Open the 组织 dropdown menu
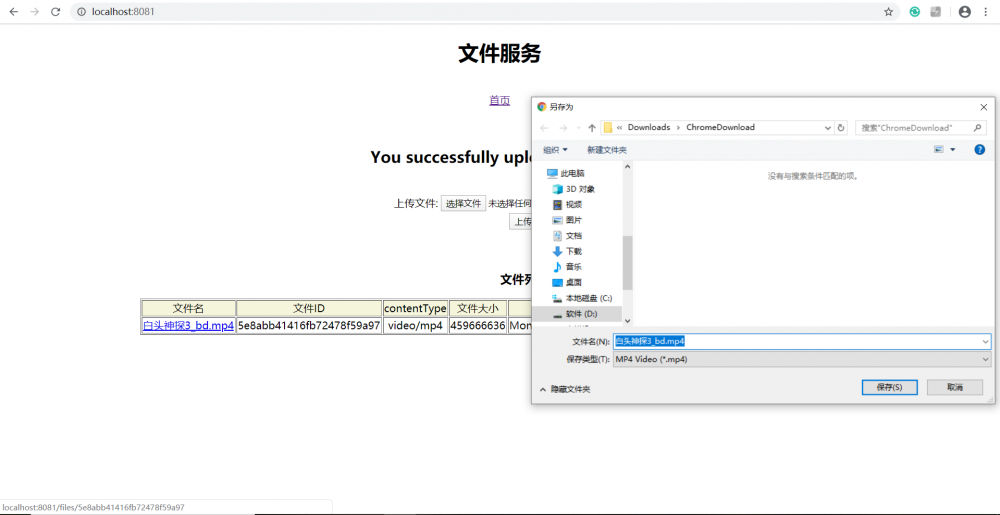 555,150
